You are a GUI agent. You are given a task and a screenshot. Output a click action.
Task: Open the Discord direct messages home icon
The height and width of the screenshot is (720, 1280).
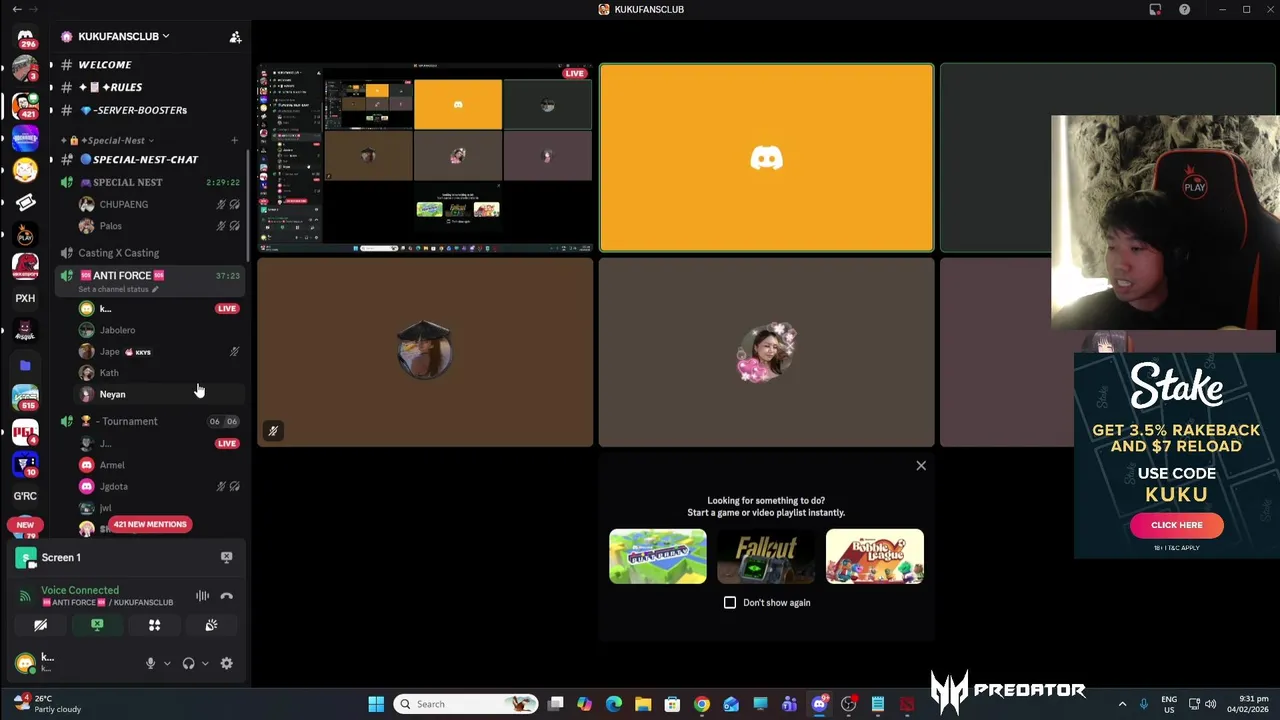[25, 36]
